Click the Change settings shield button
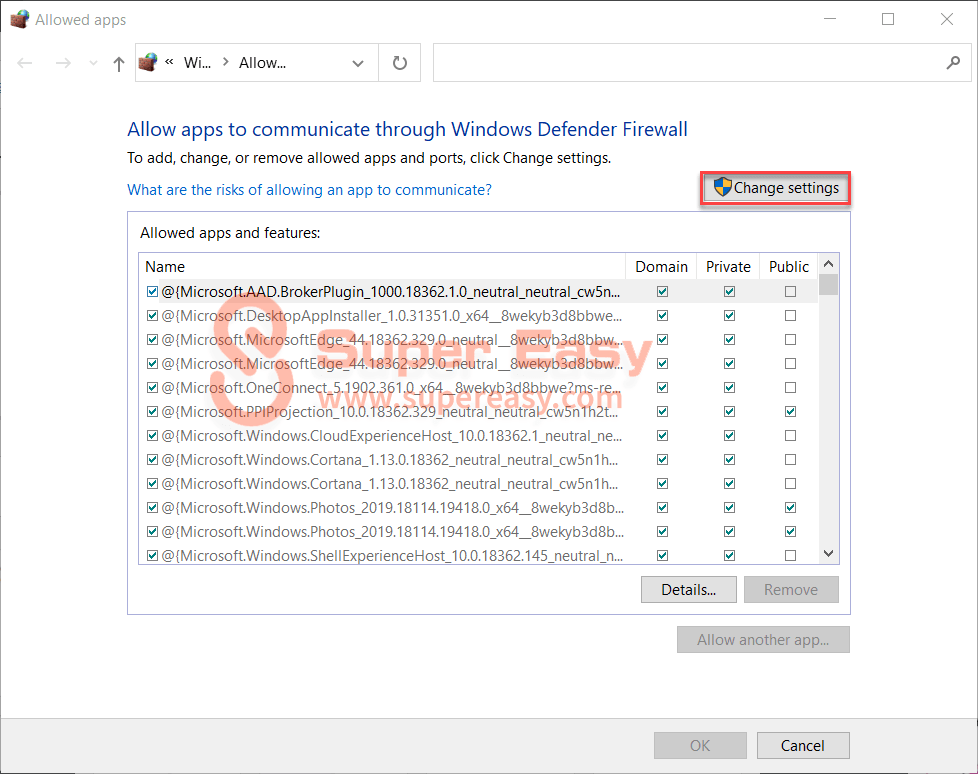The image size is (978, 774). (x=775, y=188)
